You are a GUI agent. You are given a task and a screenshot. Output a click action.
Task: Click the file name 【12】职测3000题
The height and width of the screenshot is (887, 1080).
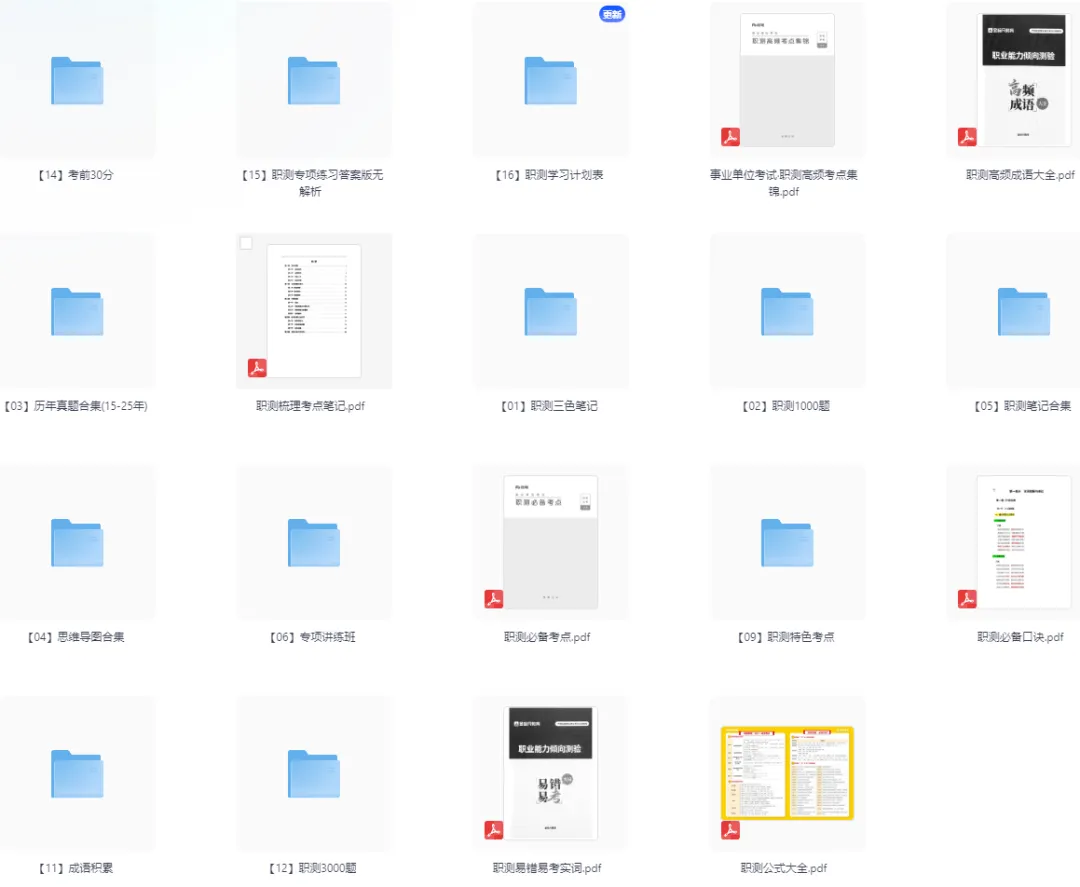pos(312,868)
